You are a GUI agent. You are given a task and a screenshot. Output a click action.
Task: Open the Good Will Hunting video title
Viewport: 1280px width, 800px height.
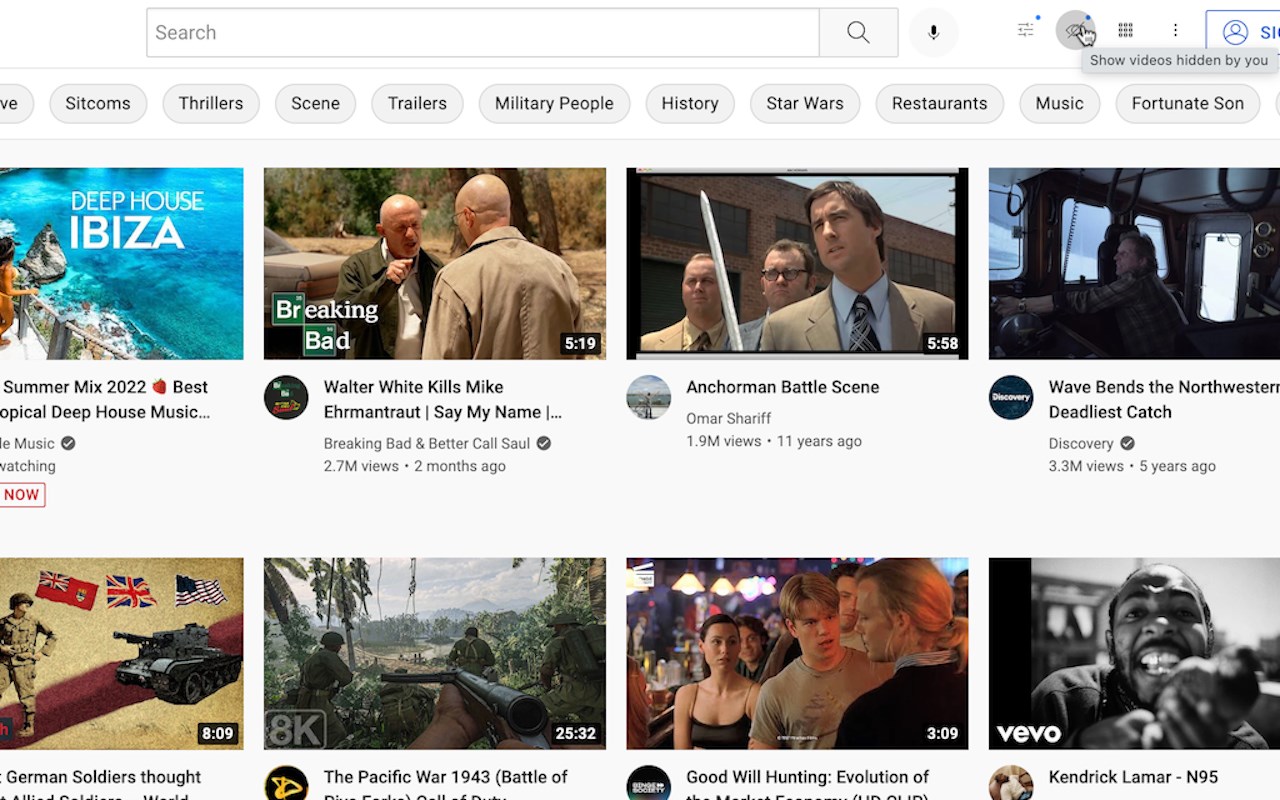coord(808,782)
